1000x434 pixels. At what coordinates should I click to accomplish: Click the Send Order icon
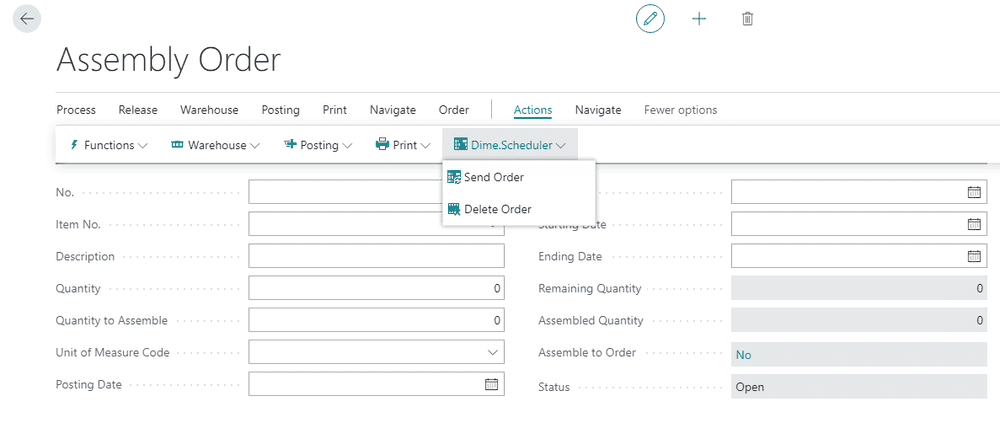pos(454,177)
